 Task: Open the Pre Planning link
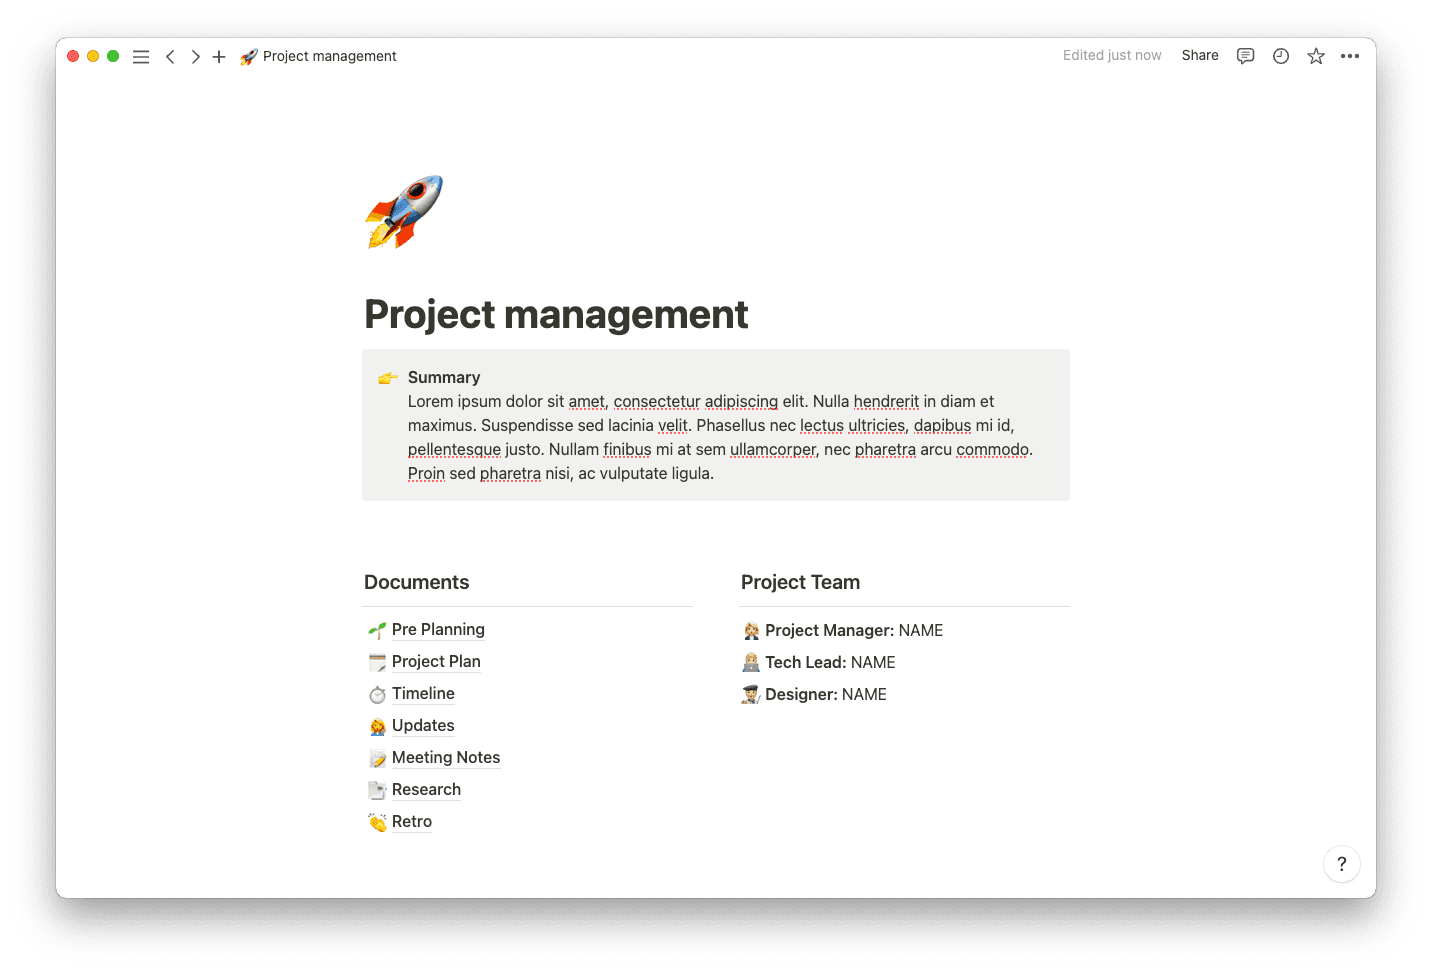(x=438, y=629)
